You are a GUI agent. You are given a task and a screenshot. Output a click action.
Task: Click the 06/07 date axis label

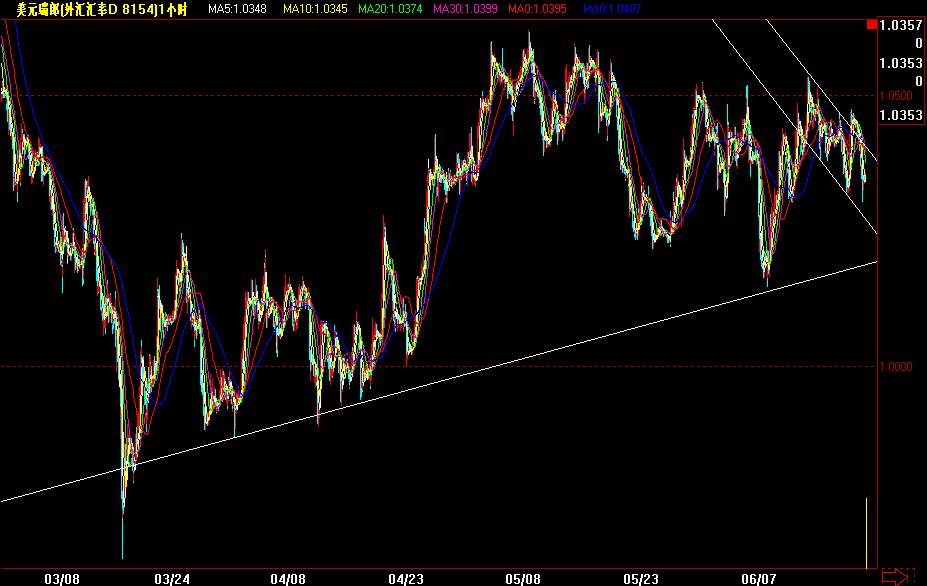(x=759, y=579)
